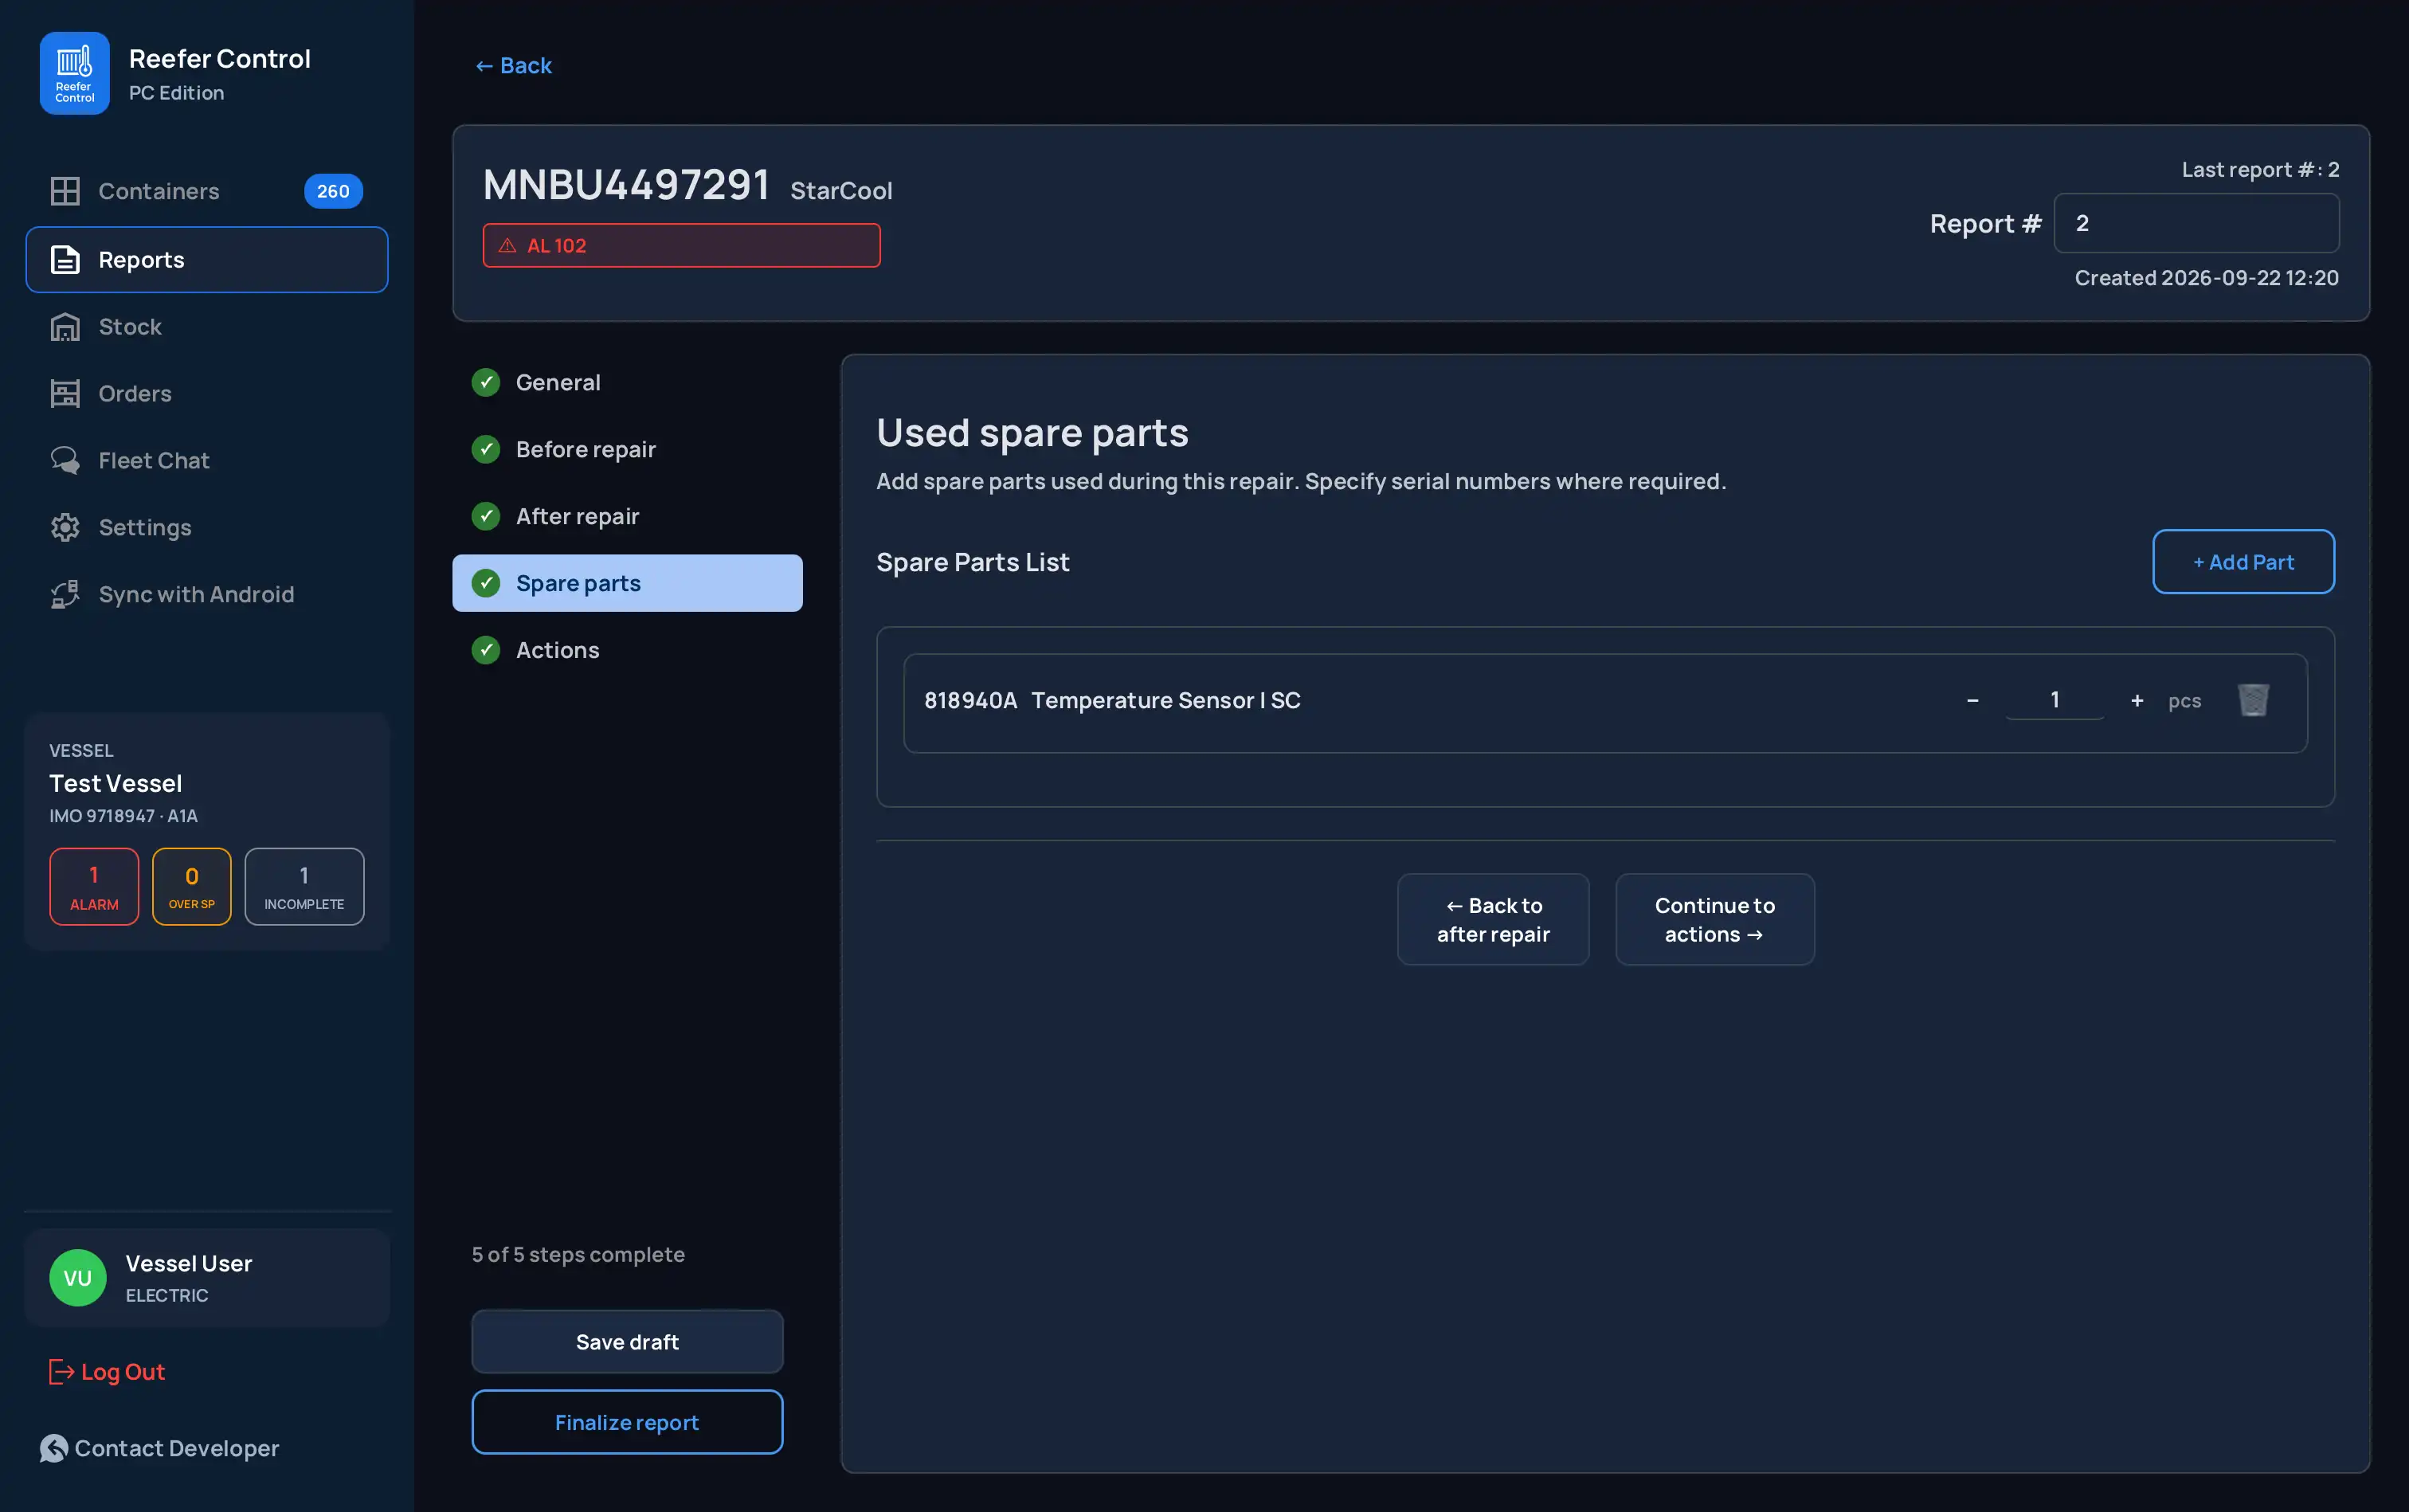Image resolution: width=2409 pixels, height=1512 pixels.
Task: Select the Spare parts step
Action: [627, 584]
